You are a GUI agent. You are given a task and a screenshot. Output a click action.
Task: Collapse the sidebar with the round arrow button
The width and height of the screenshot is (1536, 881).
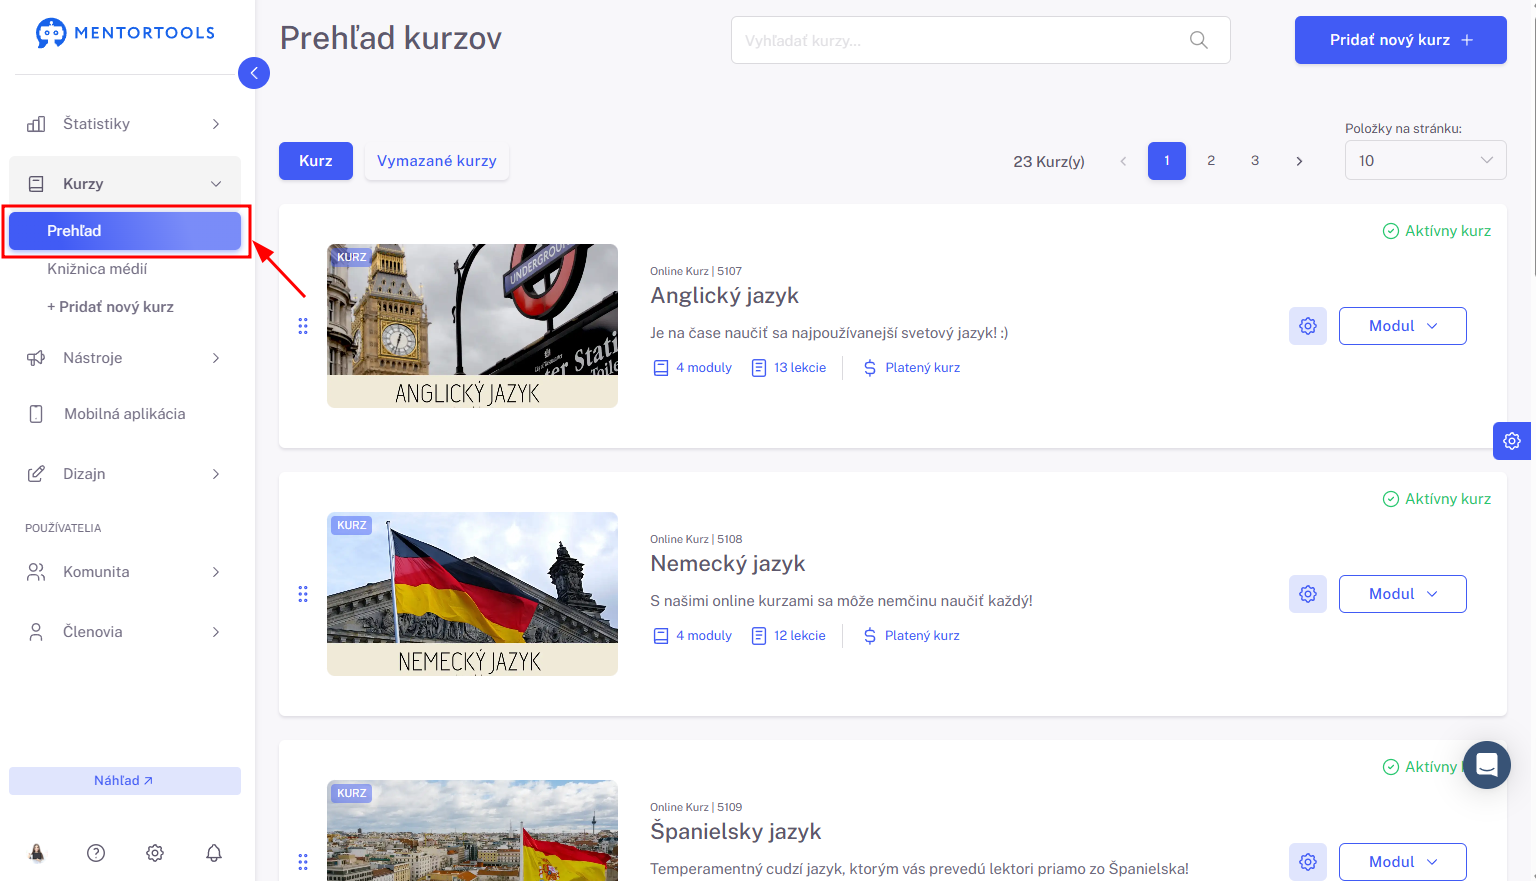[x=254, y=73]
